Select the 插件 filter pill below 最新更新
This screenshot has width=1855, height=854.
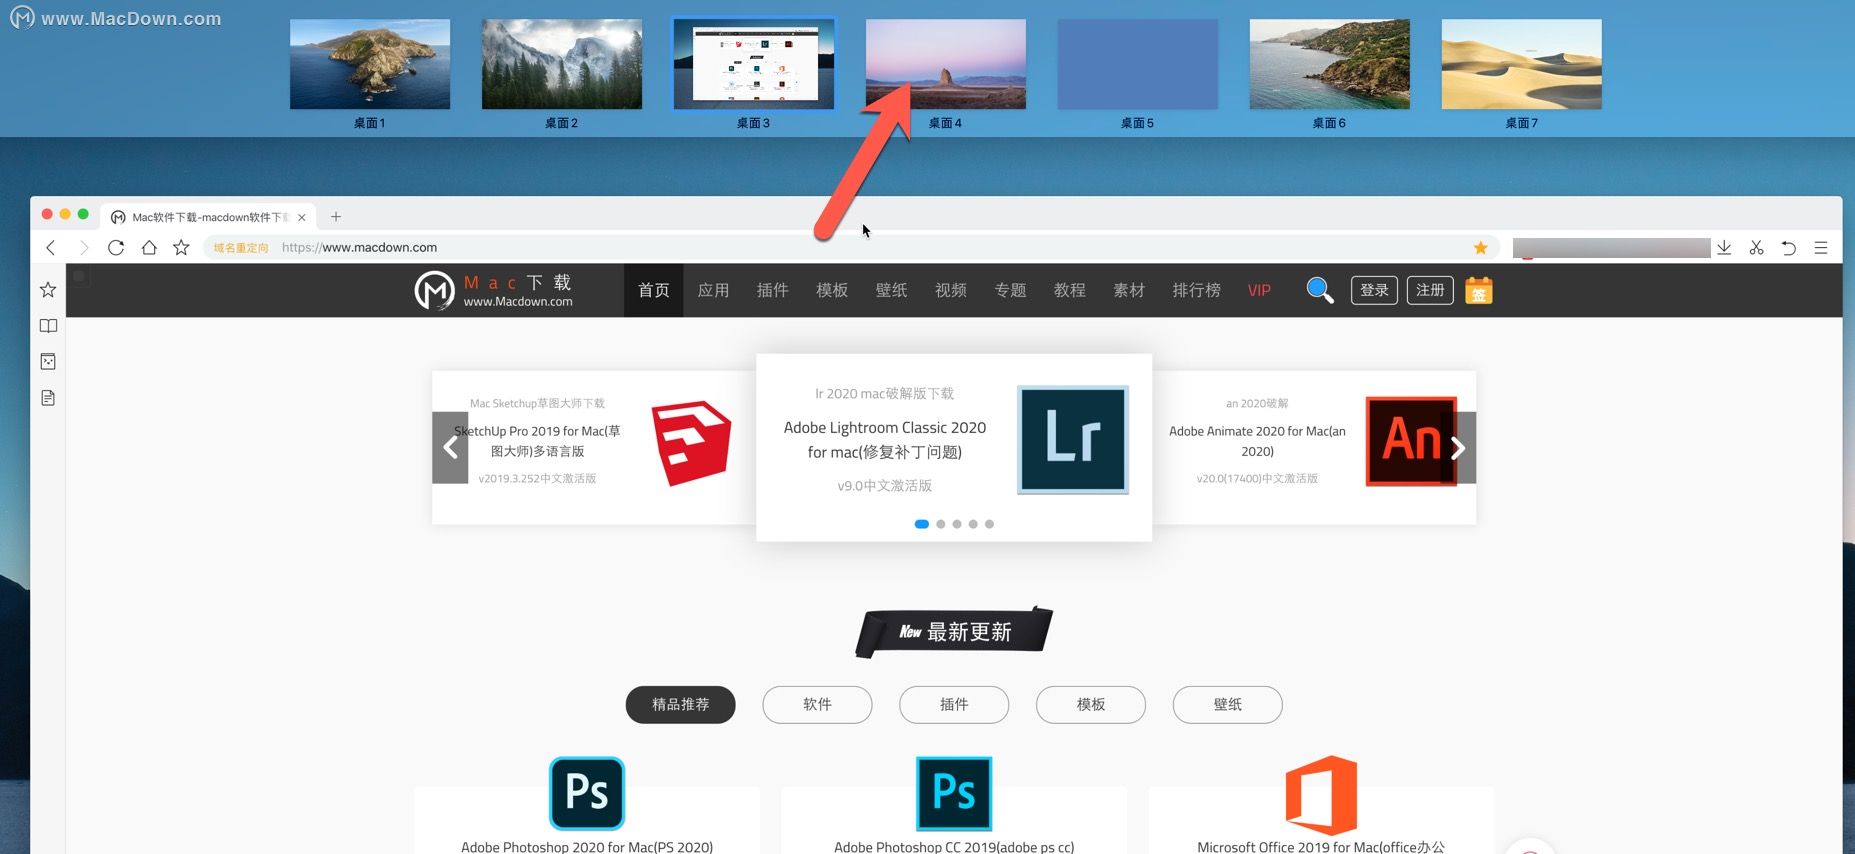pos(954,705)
